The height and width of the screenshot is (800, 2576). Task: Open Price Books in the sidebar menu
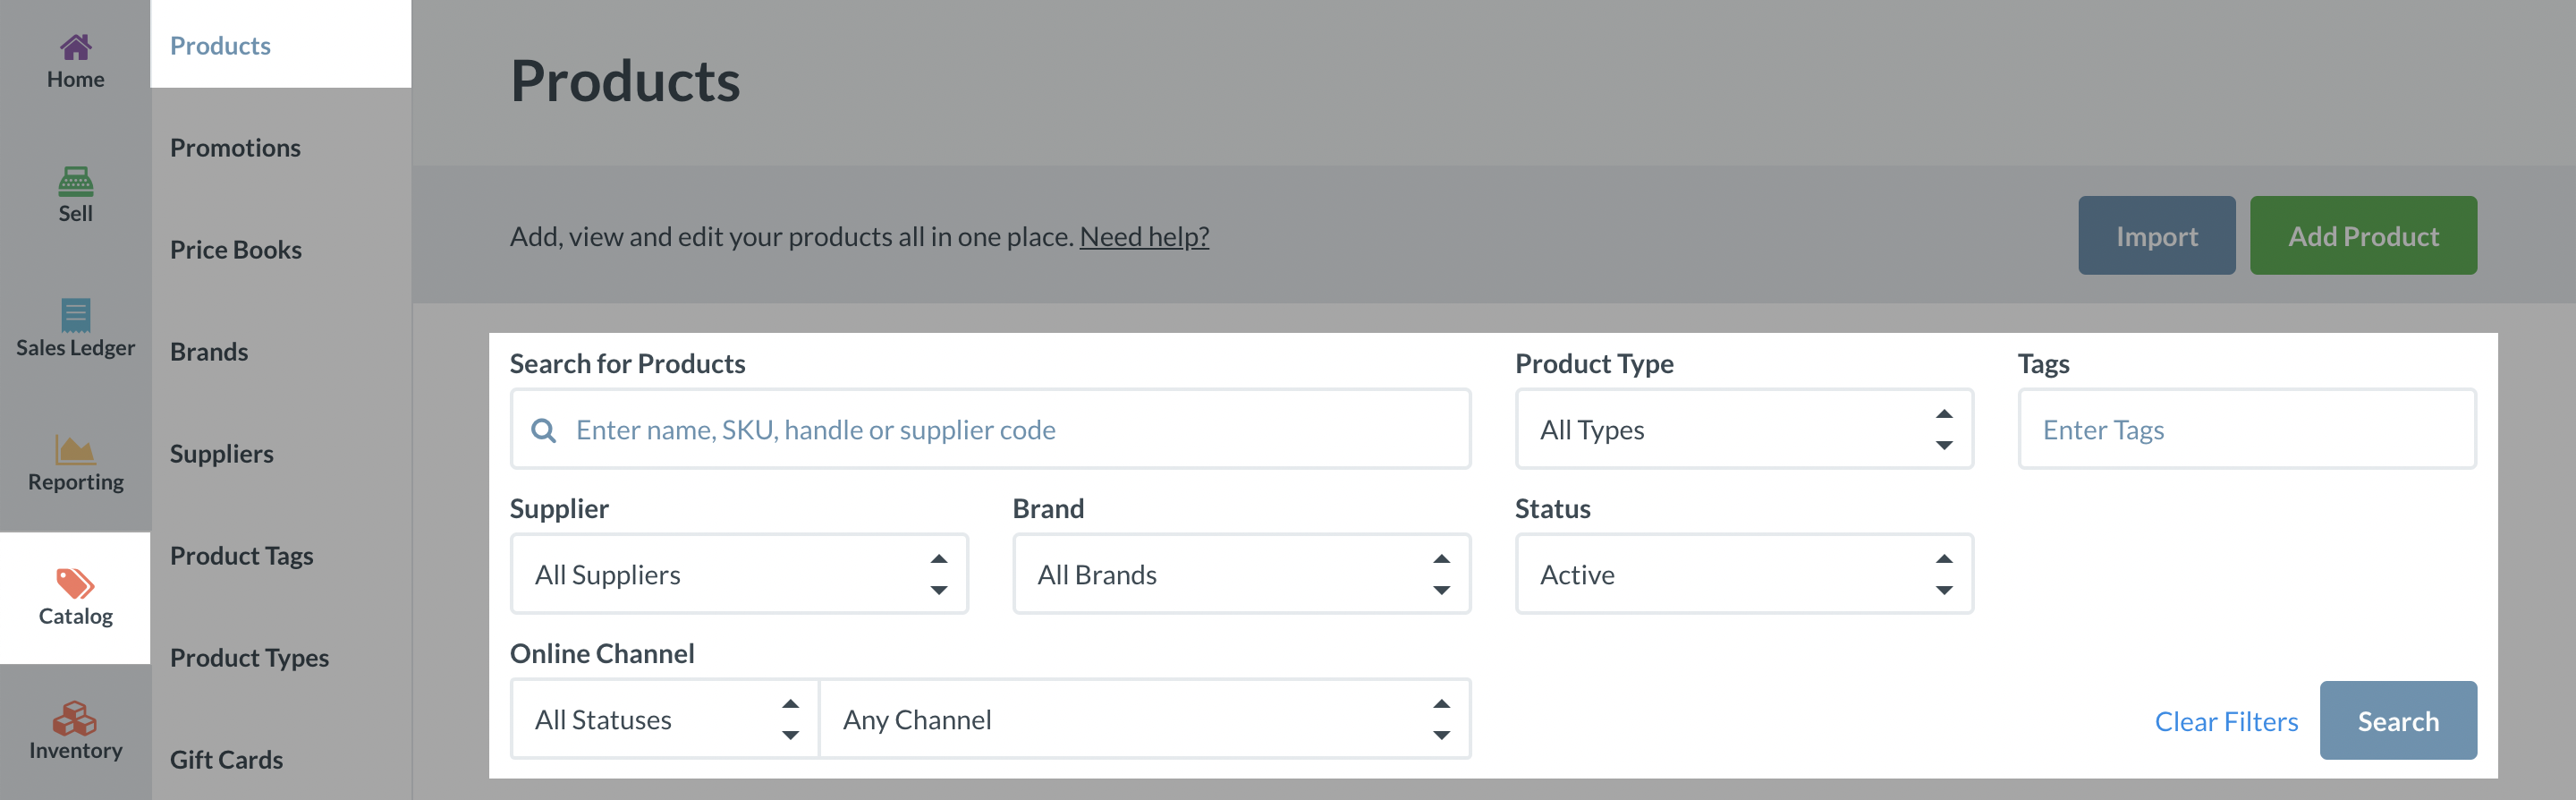pyautogui.click(x=236, y=250)
